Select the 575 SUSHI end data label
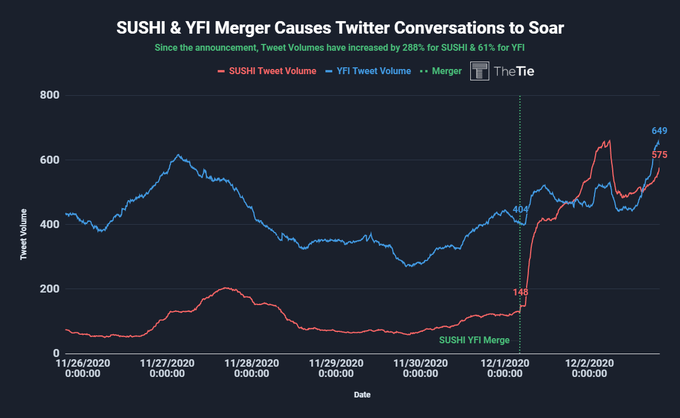Screen dimensions: 680x418 [x=659, y=155]
